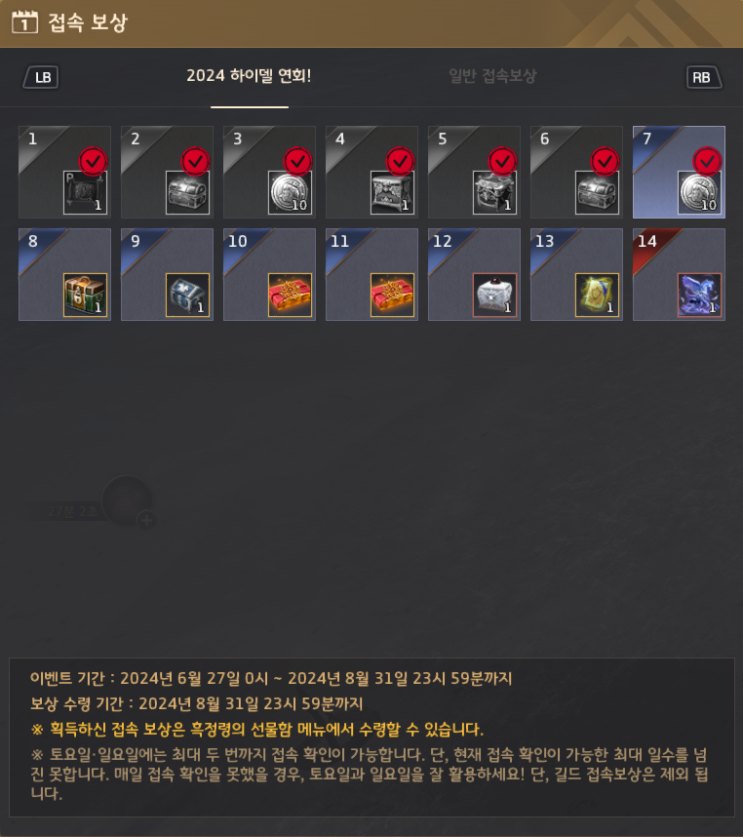Click the day 4 ornate chest reward
Screen dimensions: 743x837
(392, 193)
